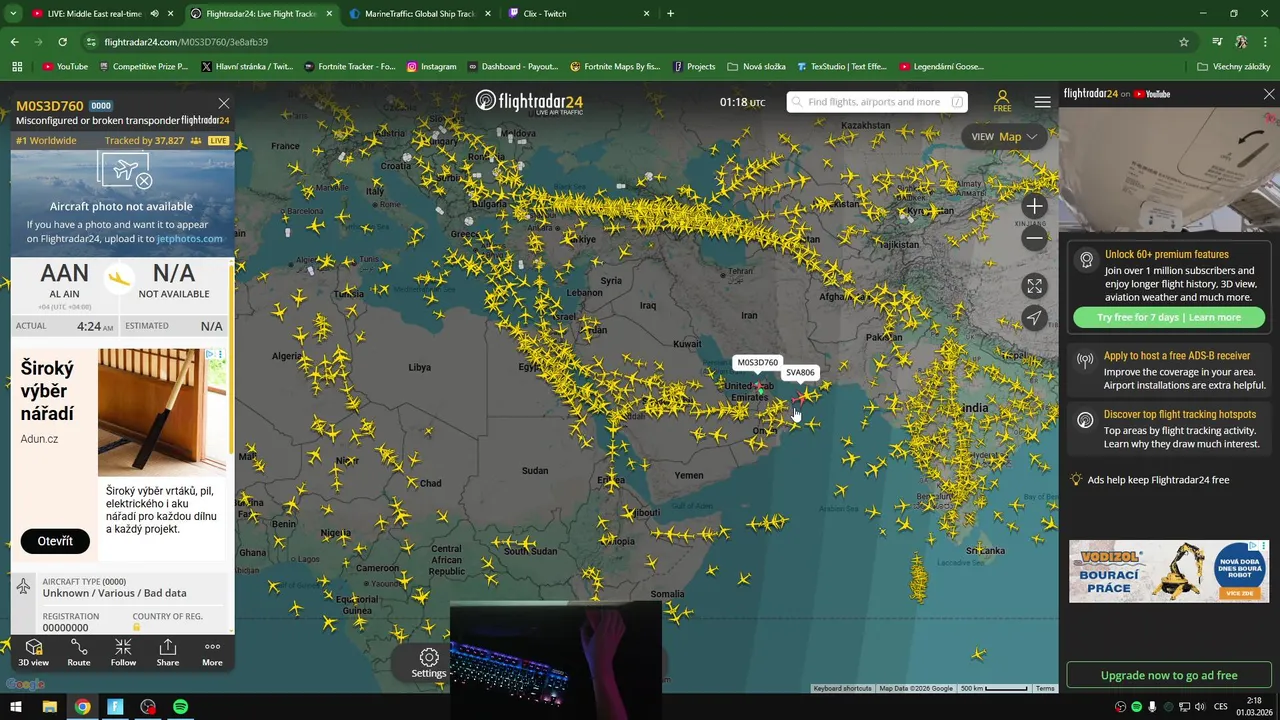
Task: Open the Fortnite Tracker bookmark
Action: coord(349,67)
